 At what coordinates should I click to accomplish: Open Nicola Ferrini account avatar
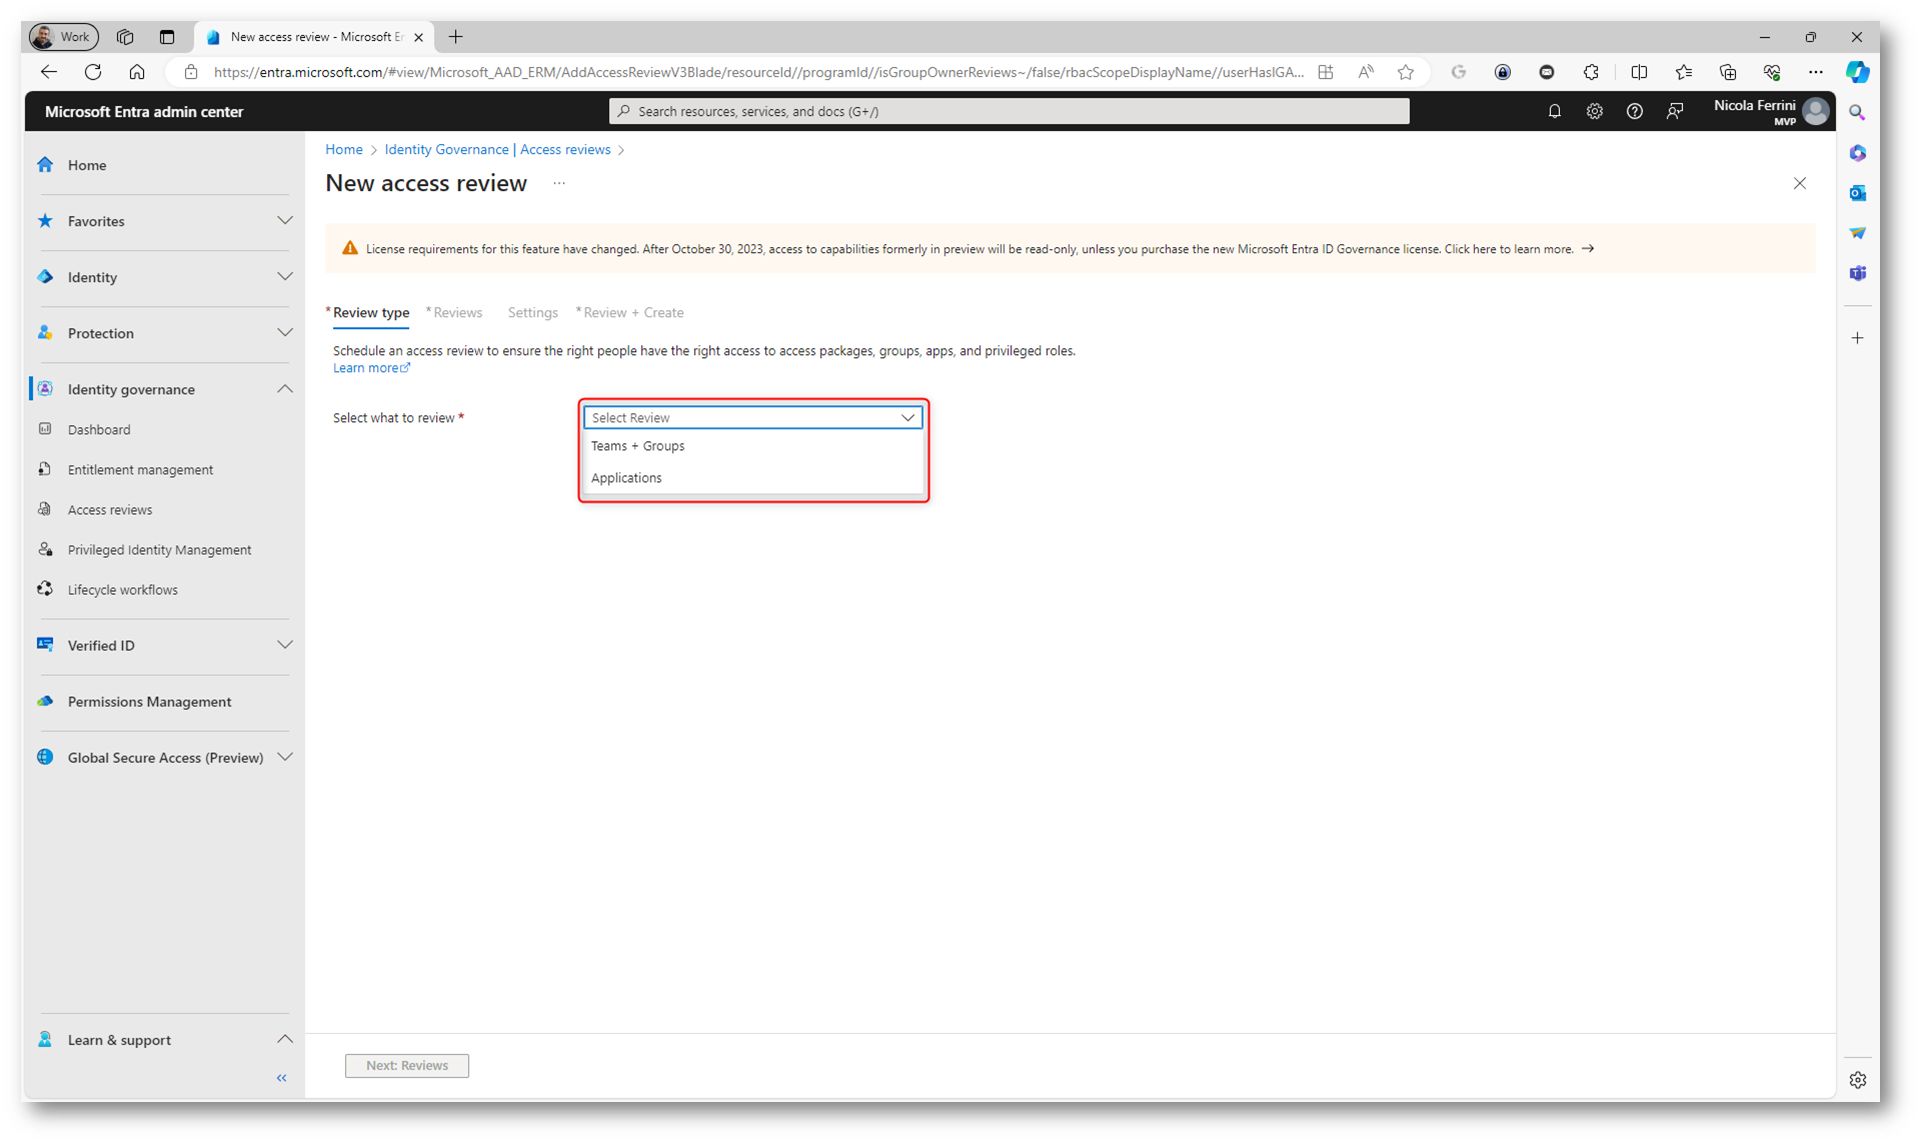pos(1816,111)
